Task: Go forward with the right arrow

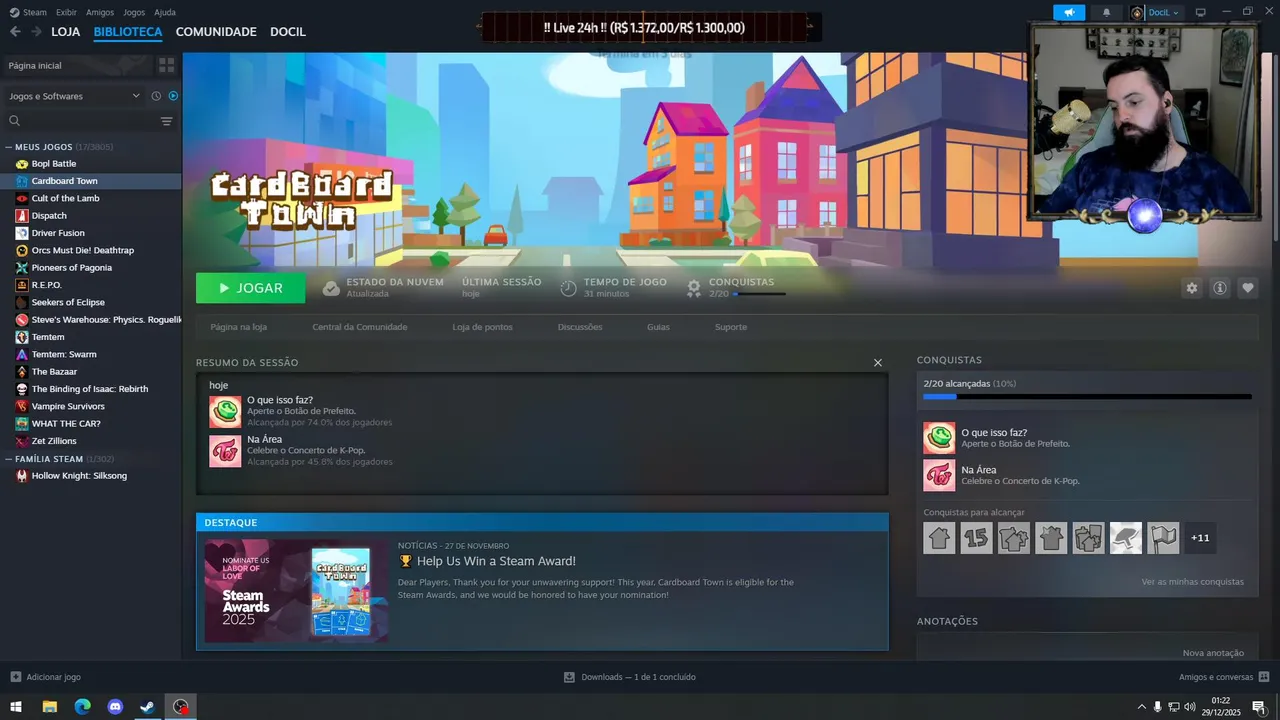Action: point(36,32)
